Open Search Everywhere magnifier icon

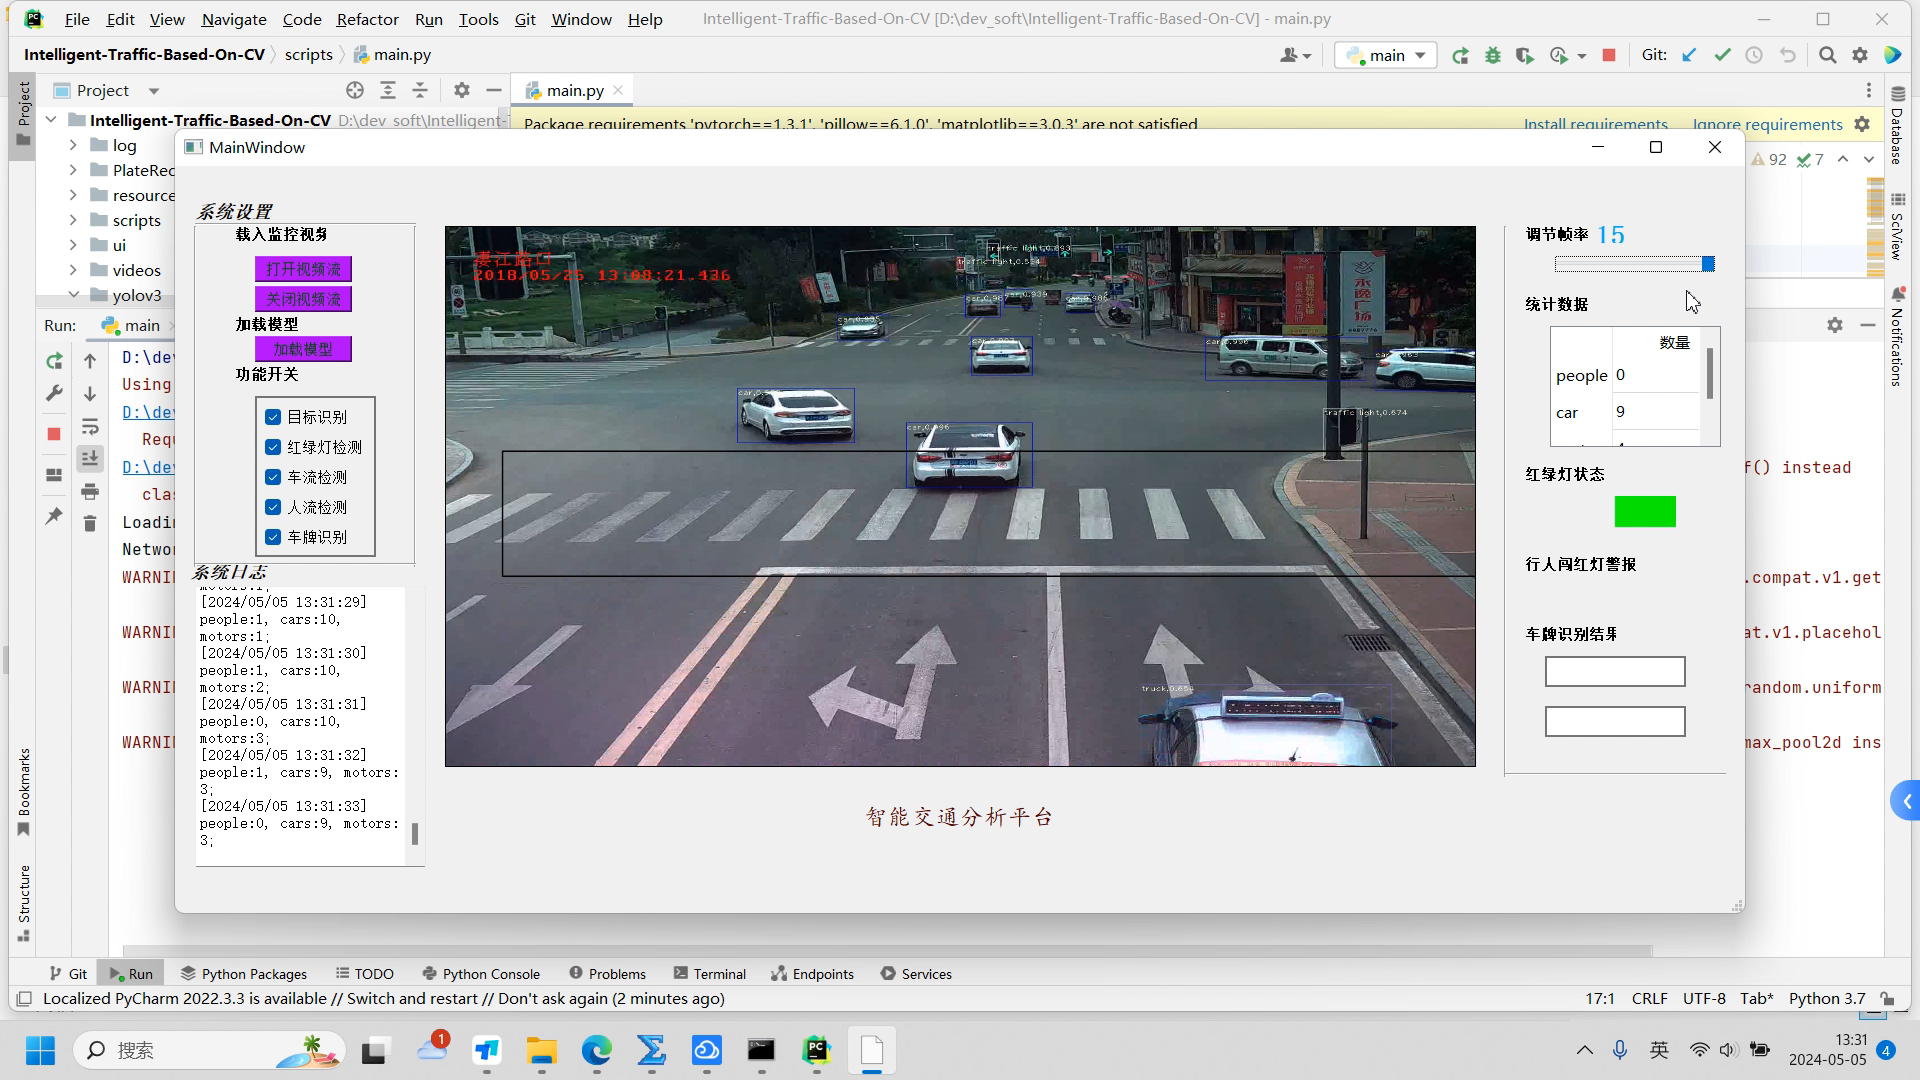click(1828, 56)
